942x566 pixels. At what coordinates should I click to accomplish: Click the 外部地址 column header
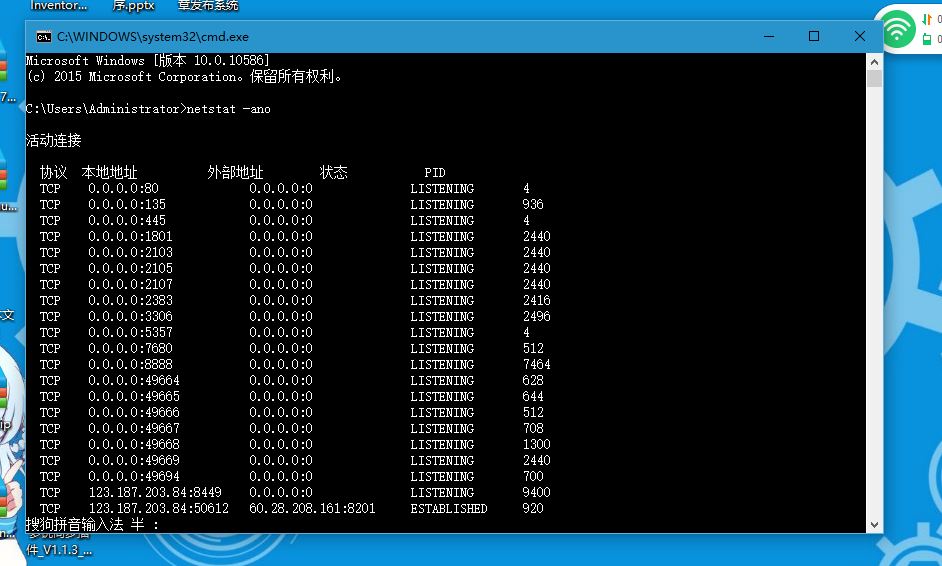pyautogui.click(x=235, y=172)
